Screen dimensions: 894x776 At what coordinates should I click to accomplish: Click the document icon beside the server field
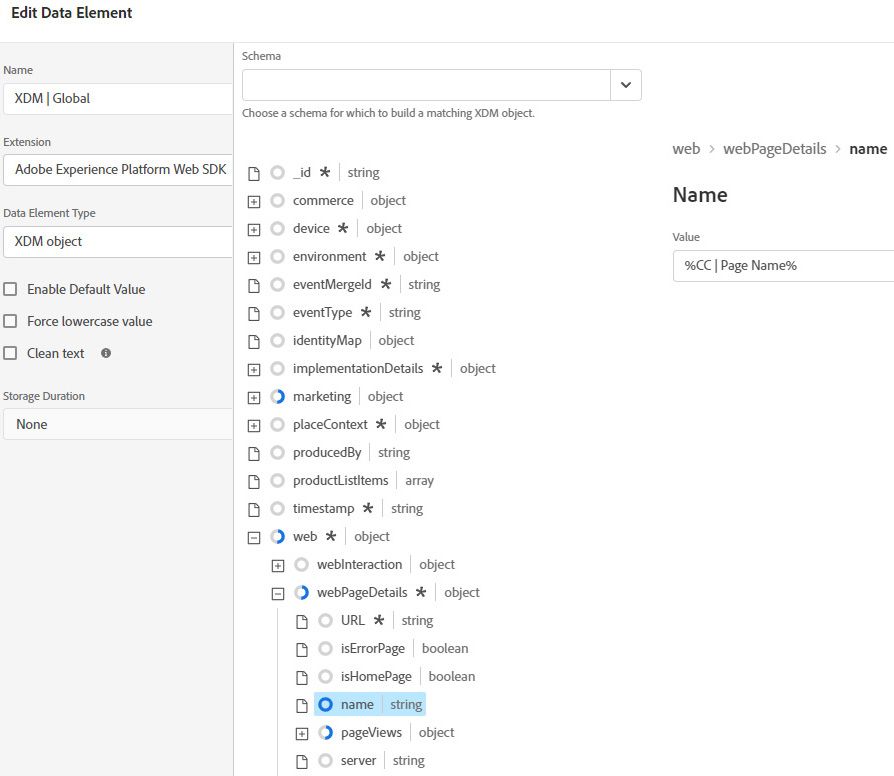point(301,760)
